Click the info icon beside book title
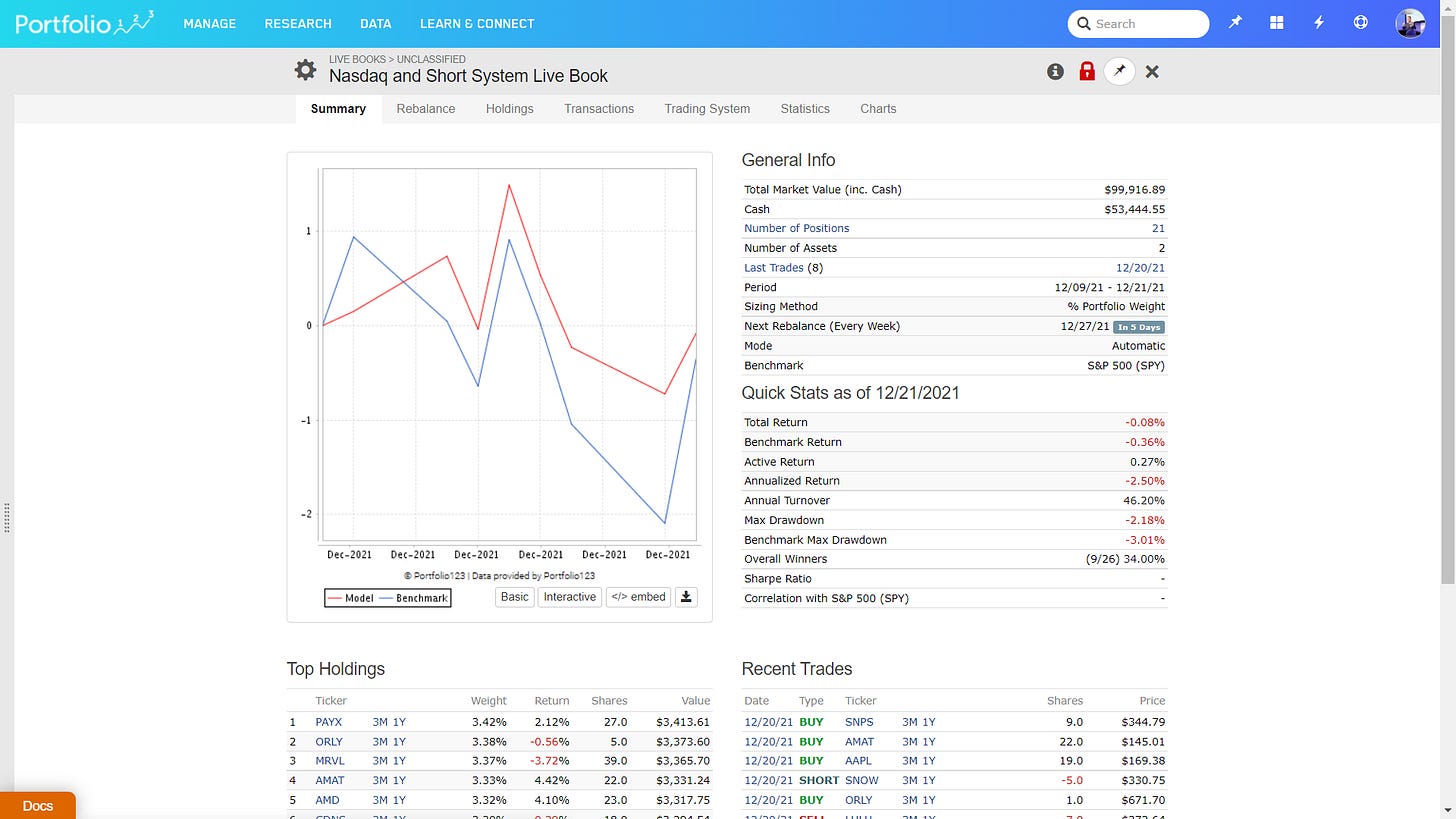 tap(1055, 71)
